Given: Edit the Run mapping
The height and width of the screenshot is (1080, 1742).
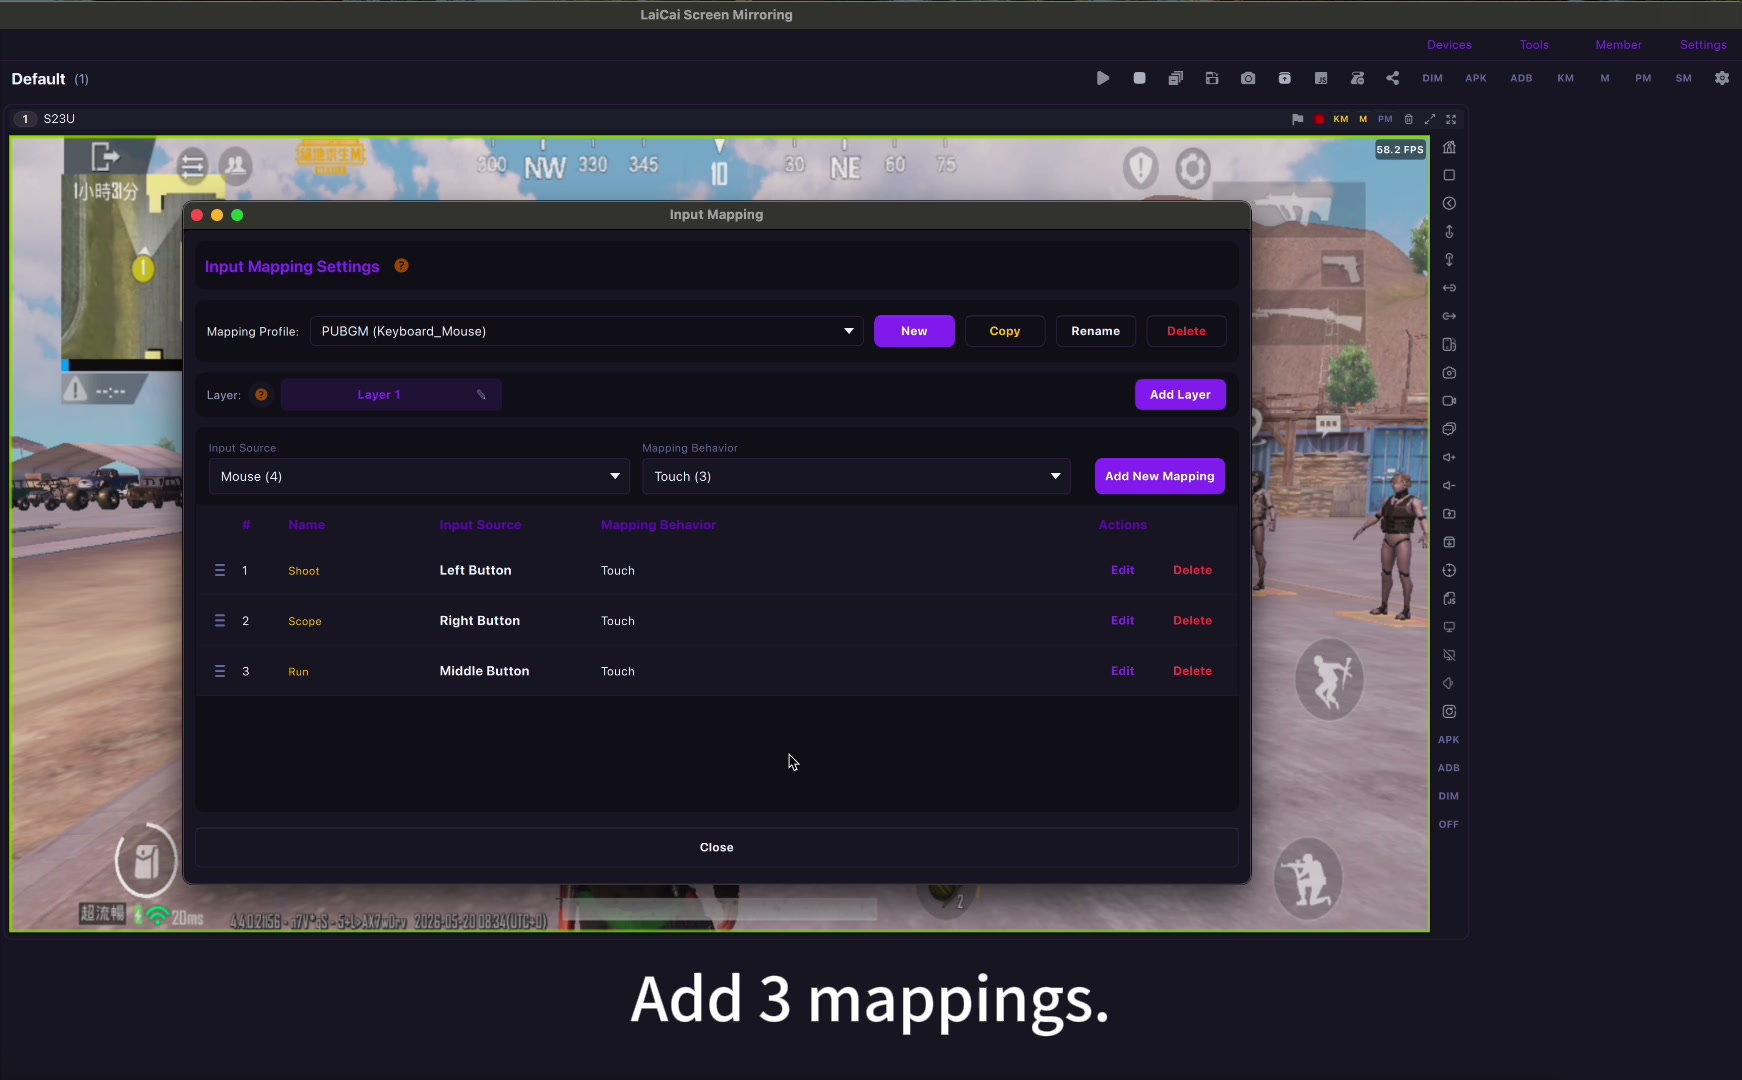Looking at the screenshot, I should point(1123,671).
